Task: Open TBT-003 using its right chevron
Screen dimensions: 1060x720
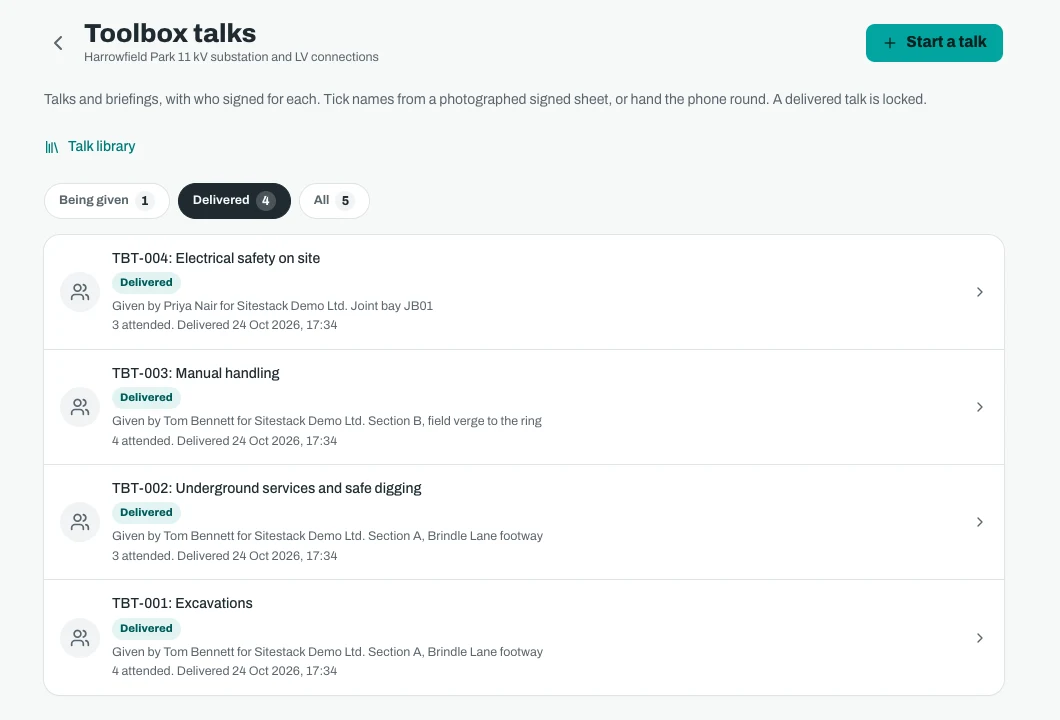Action: coord(980,407)
